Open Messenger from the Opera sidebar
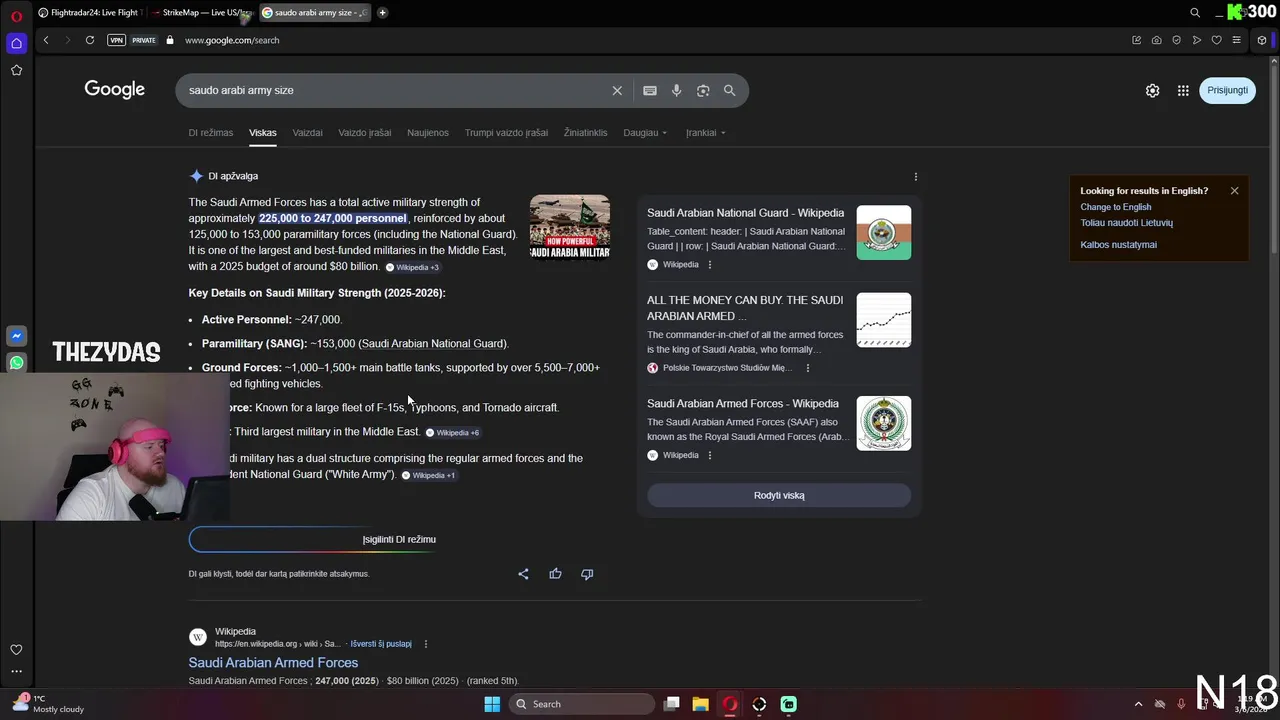This screenshot has height=720, width=1280. tap(16, 337)
